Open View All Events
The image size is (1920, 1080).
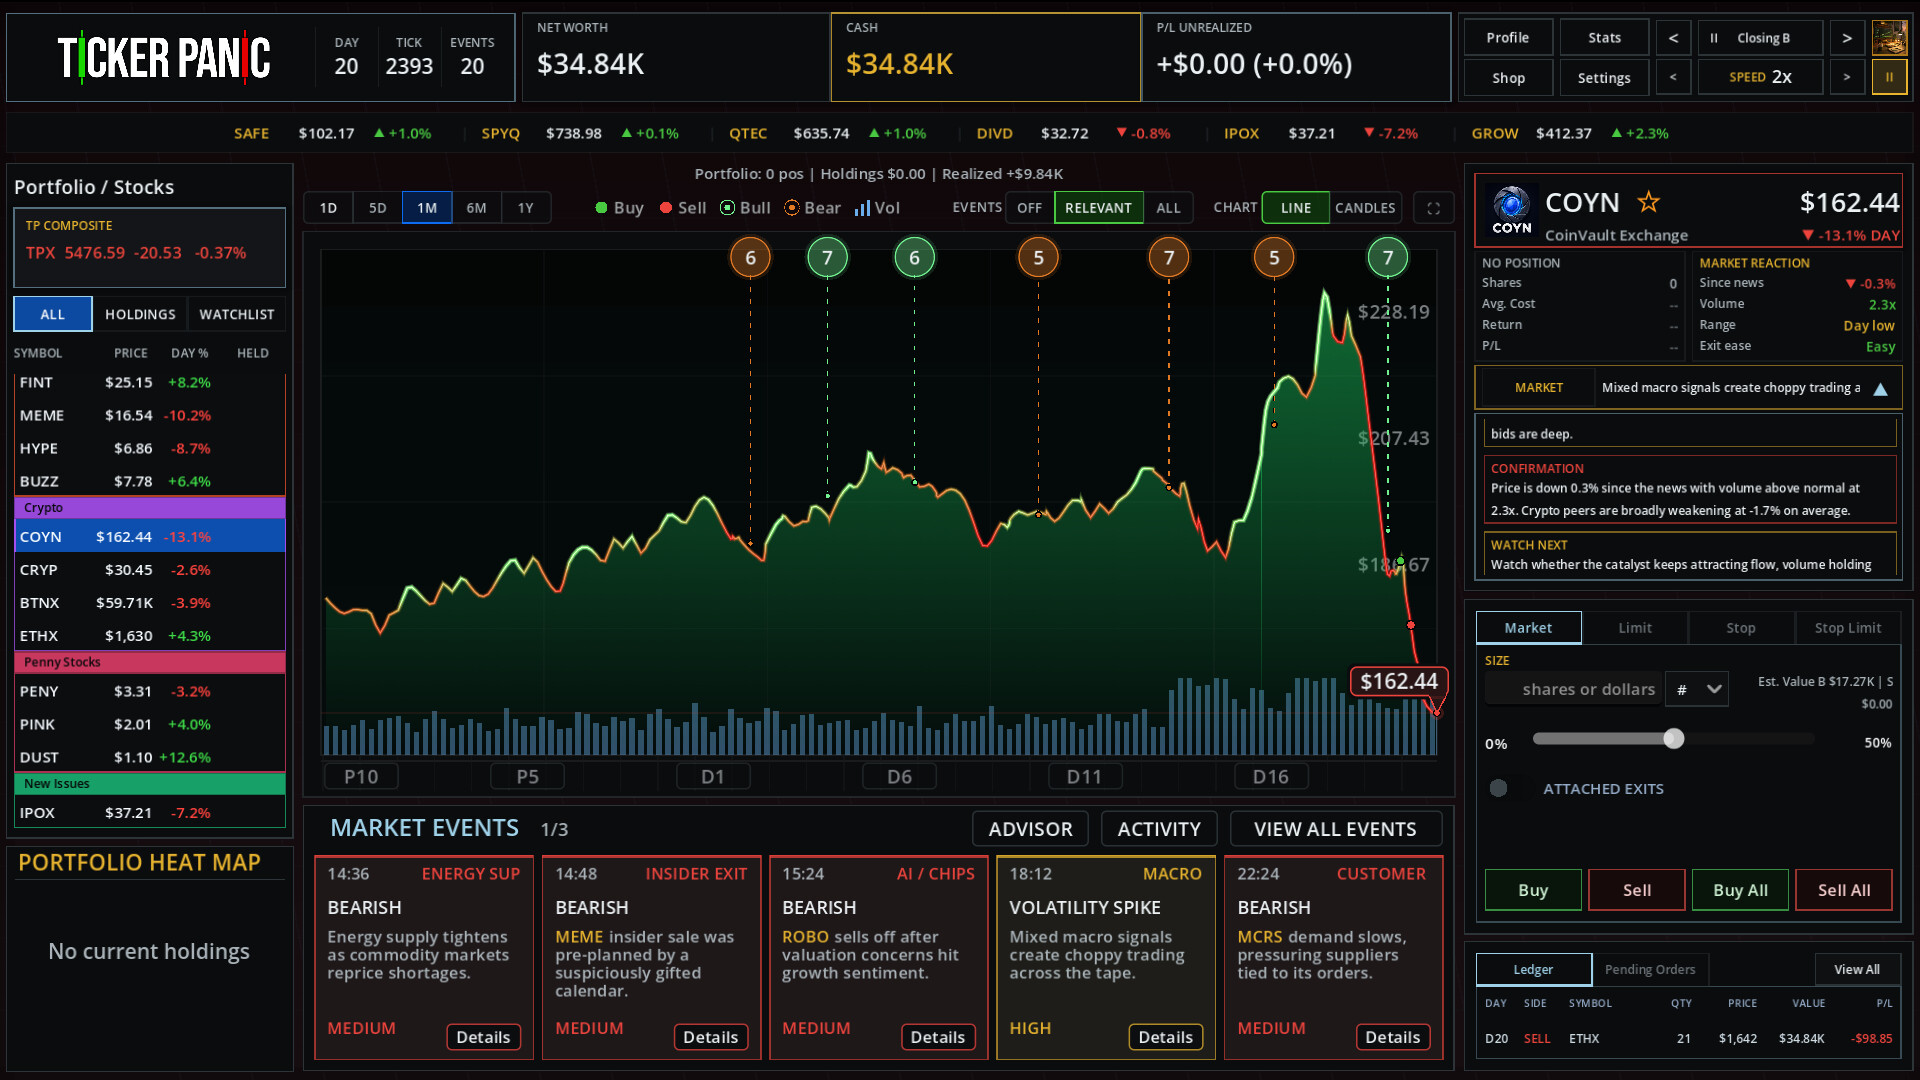pyautogui.click(x=1335, y=829)
